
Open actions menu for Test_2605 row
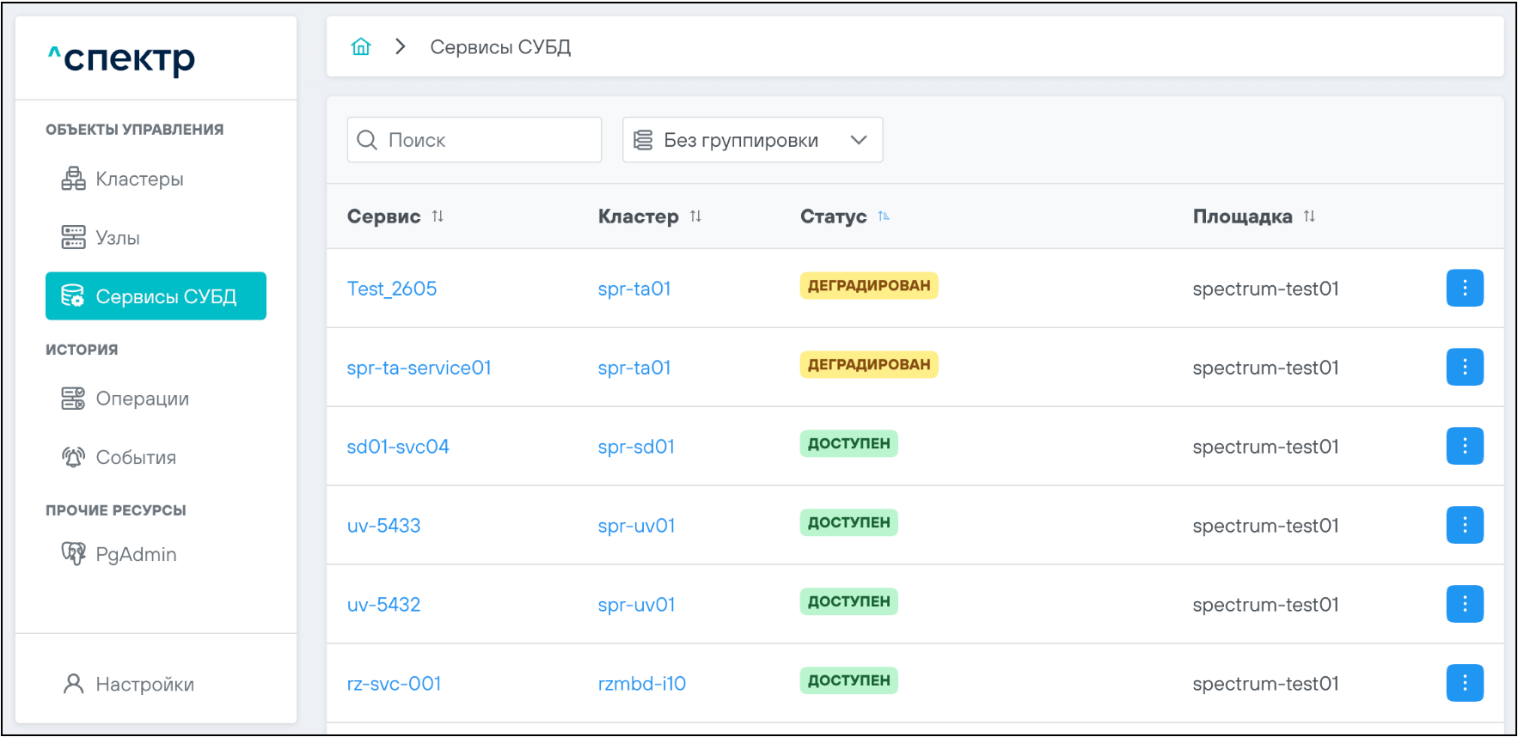coord(1464,288)
